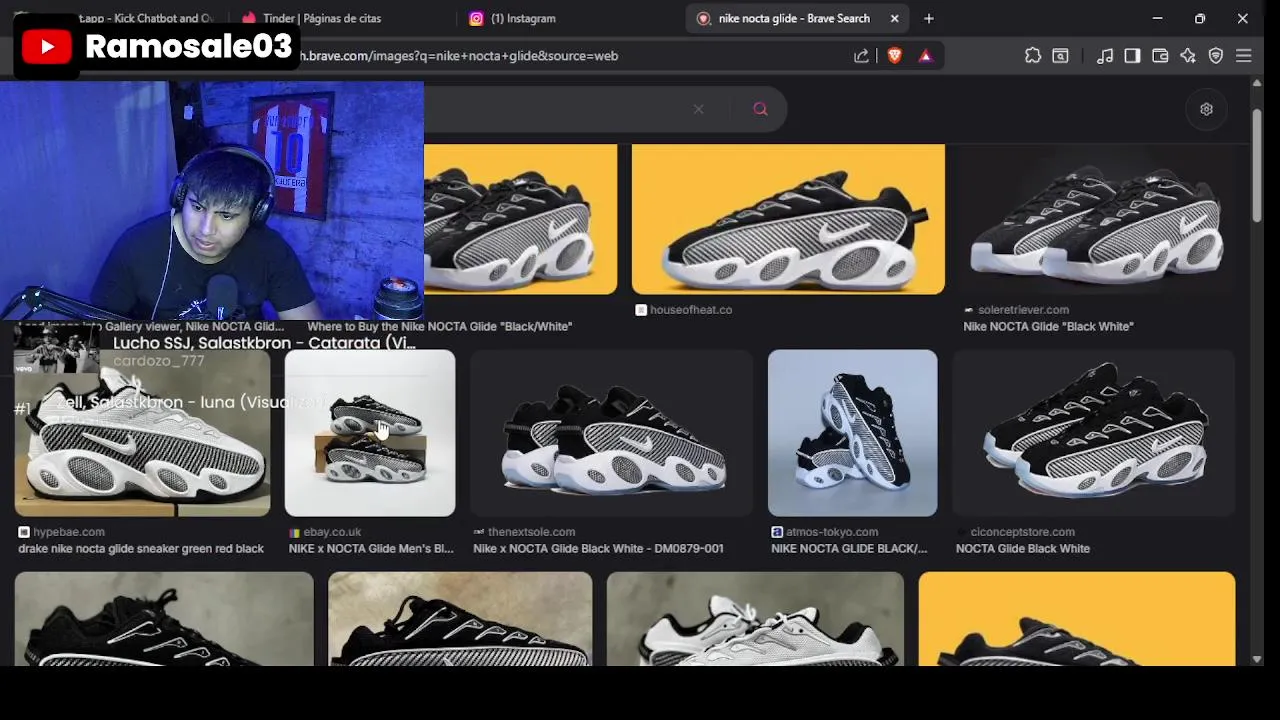Open the houseofheat.co source link
The height and width of the screenshot is (720, 1280).
684,310
